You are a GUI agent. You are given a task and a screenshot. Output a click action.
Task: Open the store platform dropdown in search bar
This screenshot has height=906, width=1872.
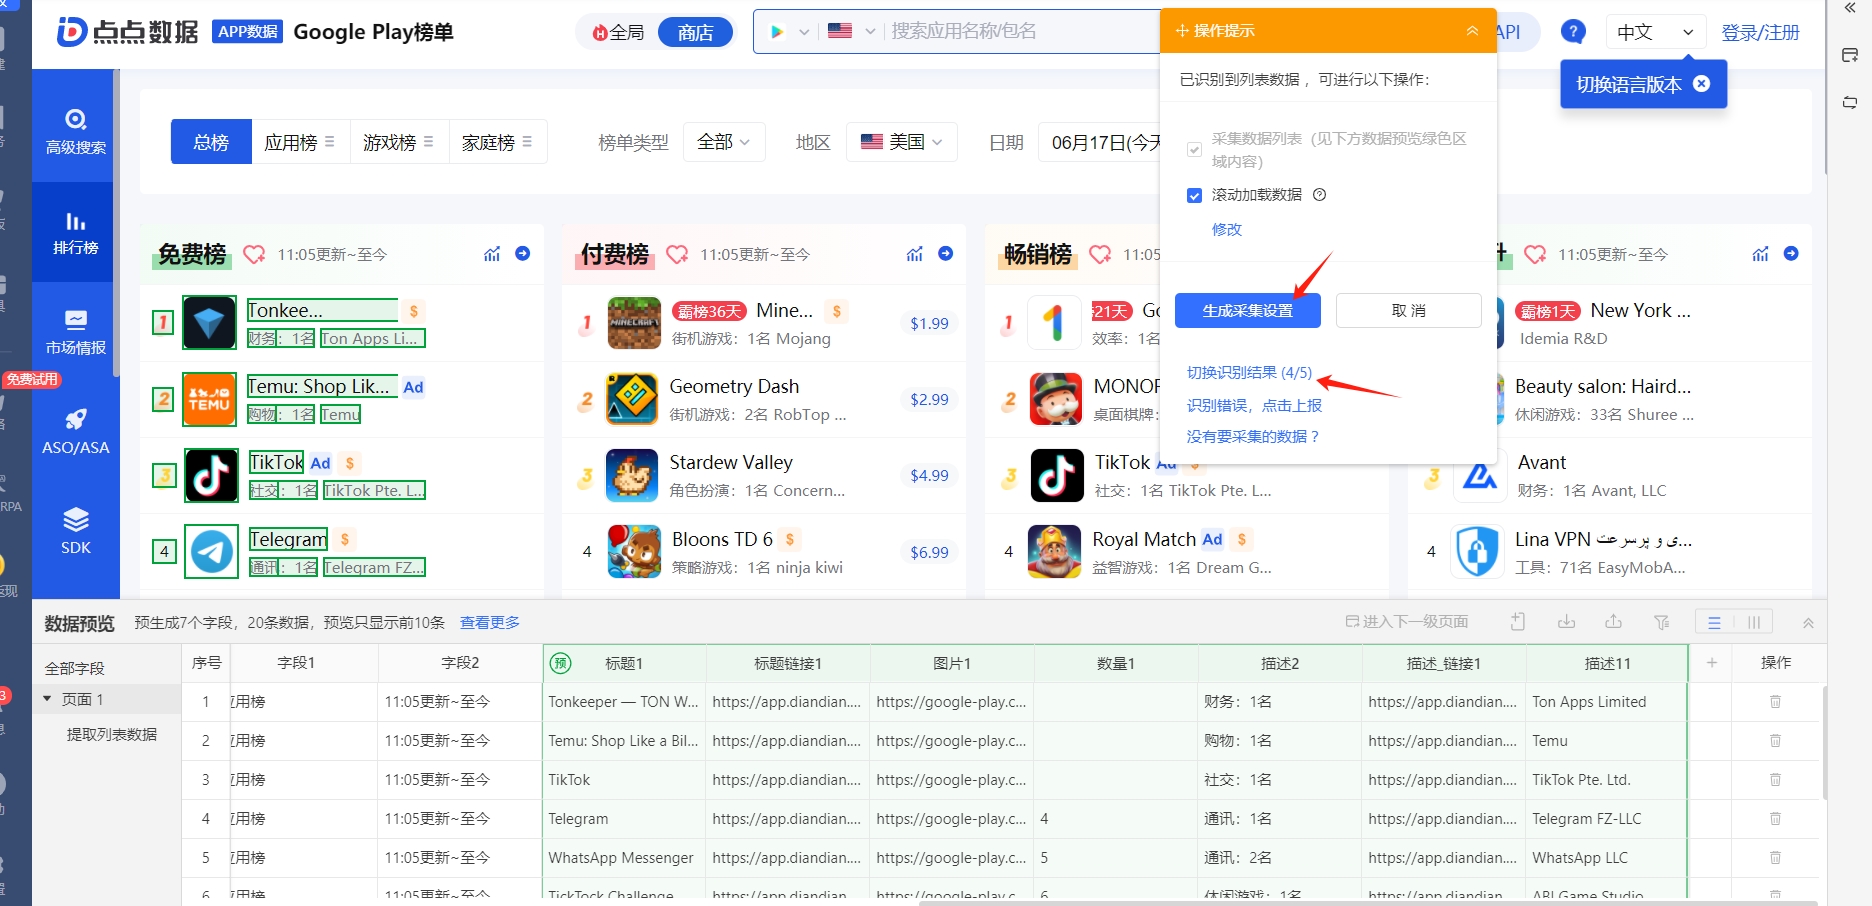(x=789, y=31)
